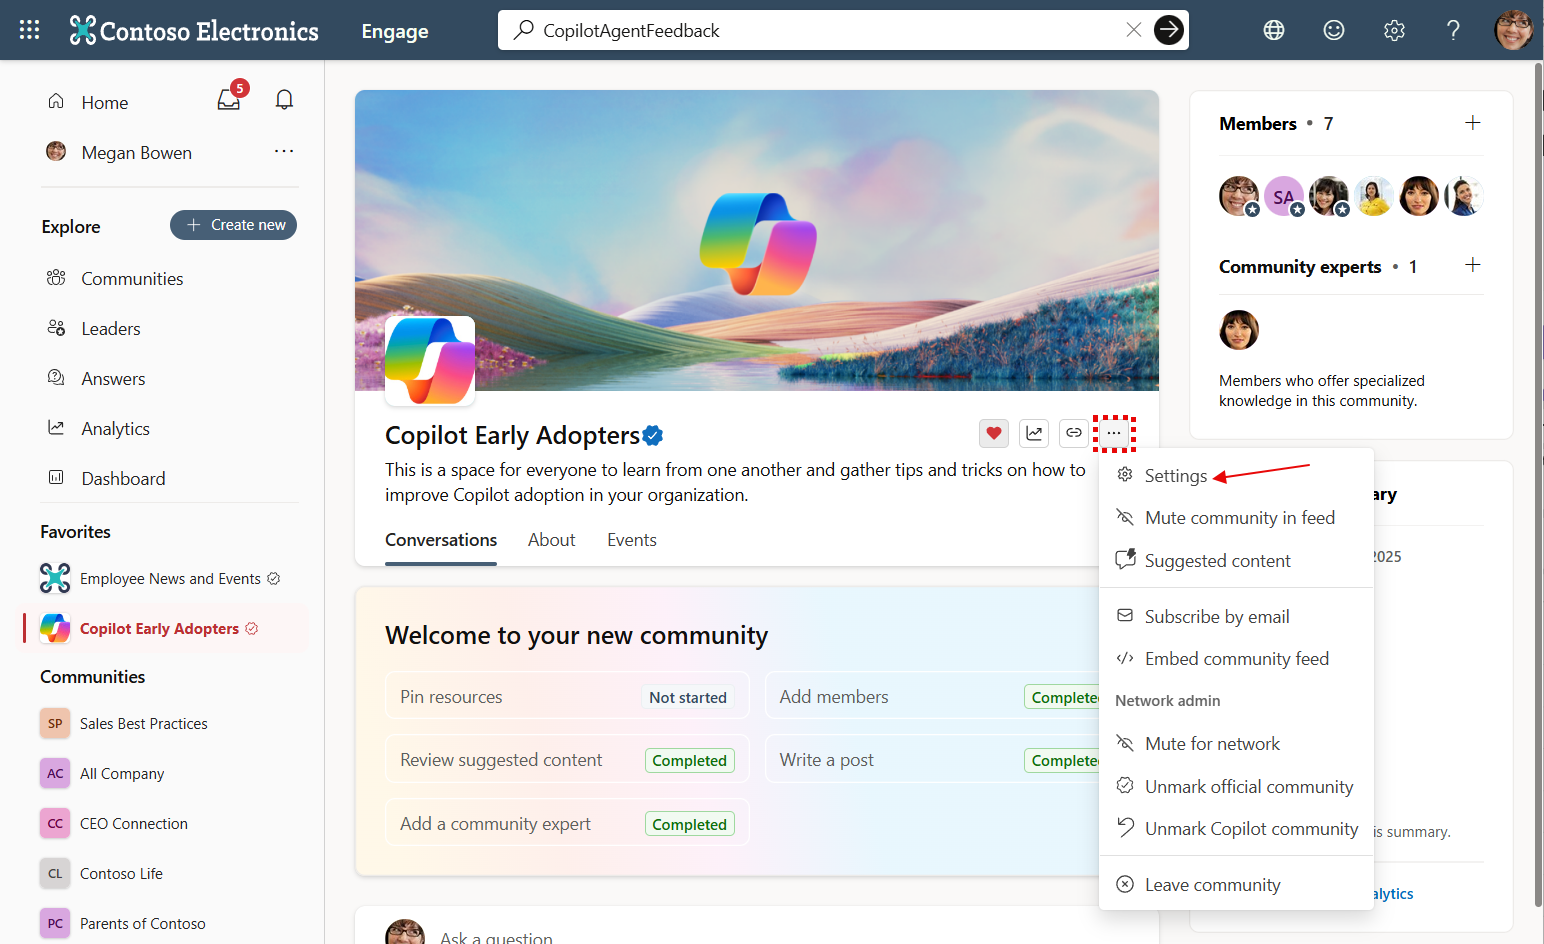The height and width of the screenshot is (944, 1544).
Task: Expand more options next to Megan Bowen
Action: [284, 151]
